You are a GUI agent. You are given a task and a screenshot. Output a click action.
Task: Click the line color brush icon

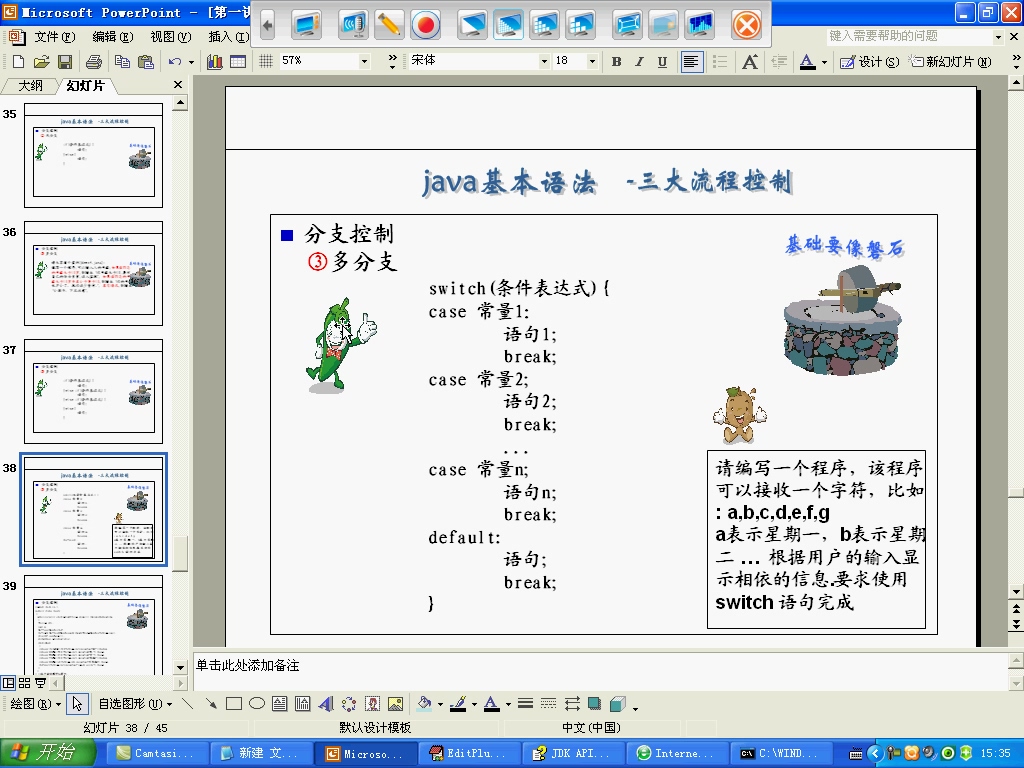click(x=458, y=703)
